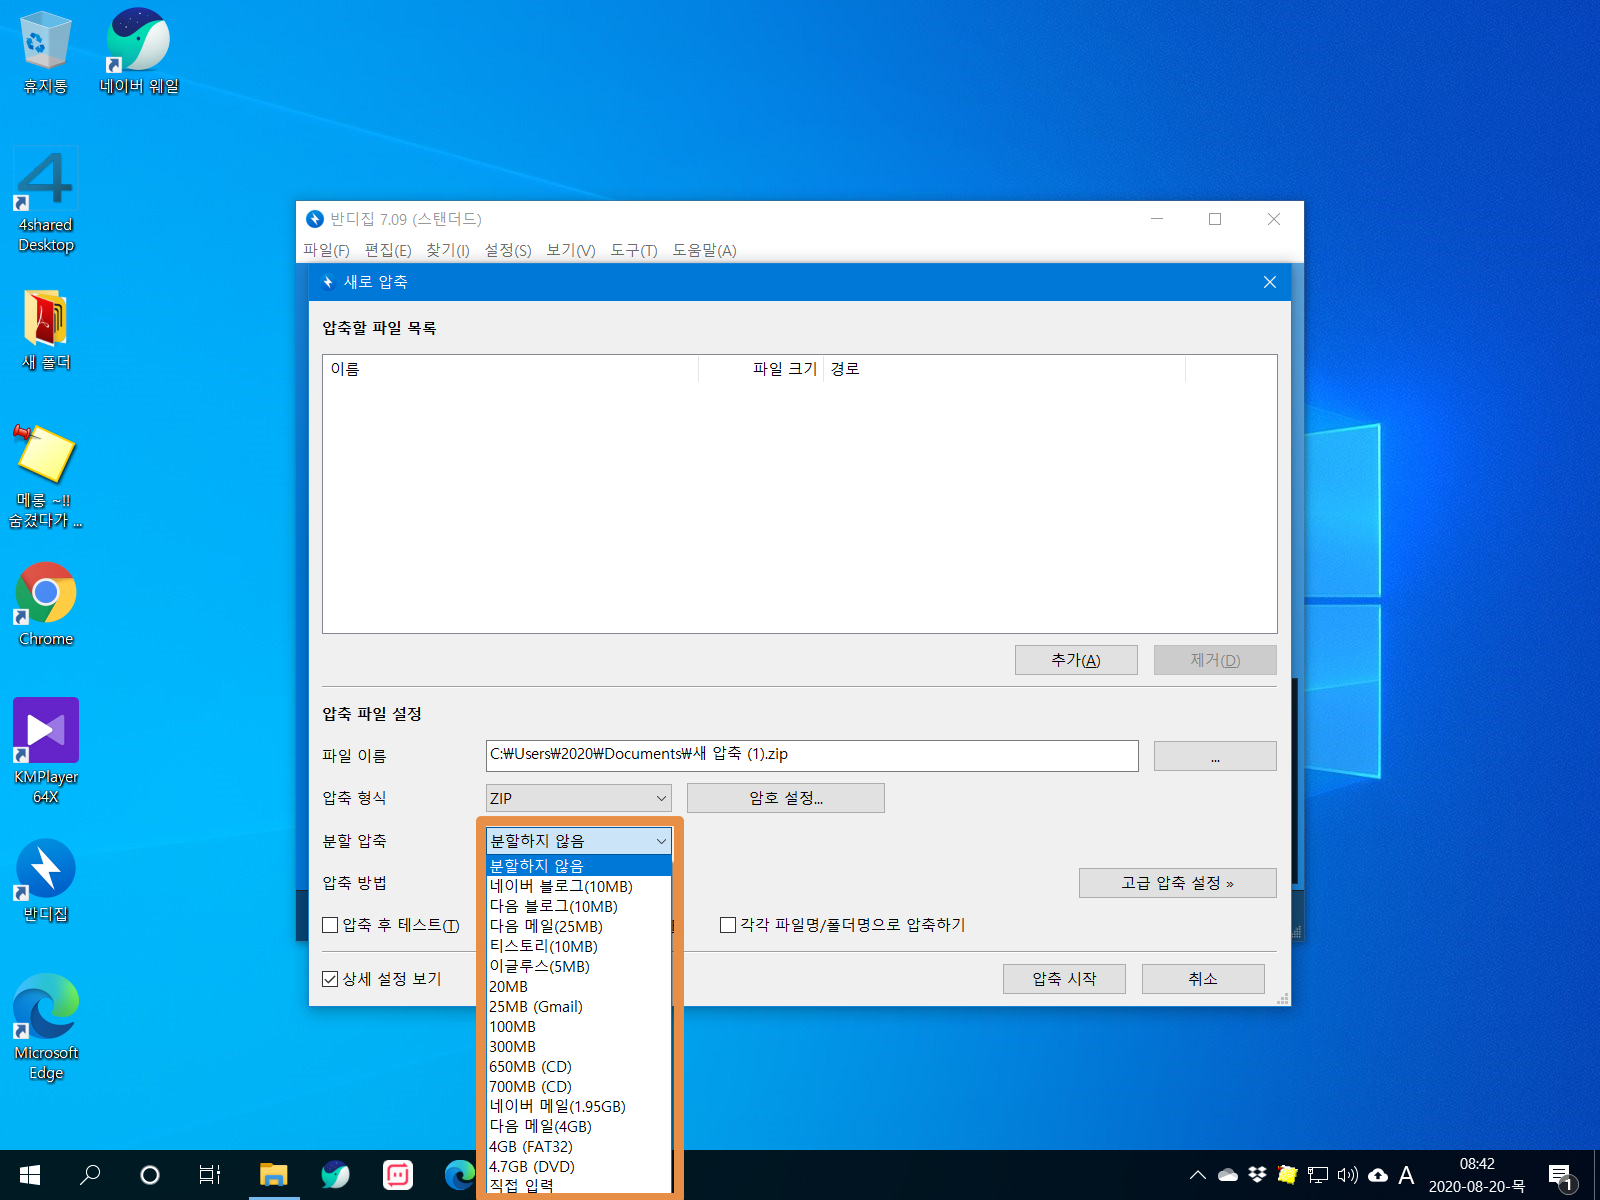
Task: Open Cortana circle on taskbar
Action: 150,1175
